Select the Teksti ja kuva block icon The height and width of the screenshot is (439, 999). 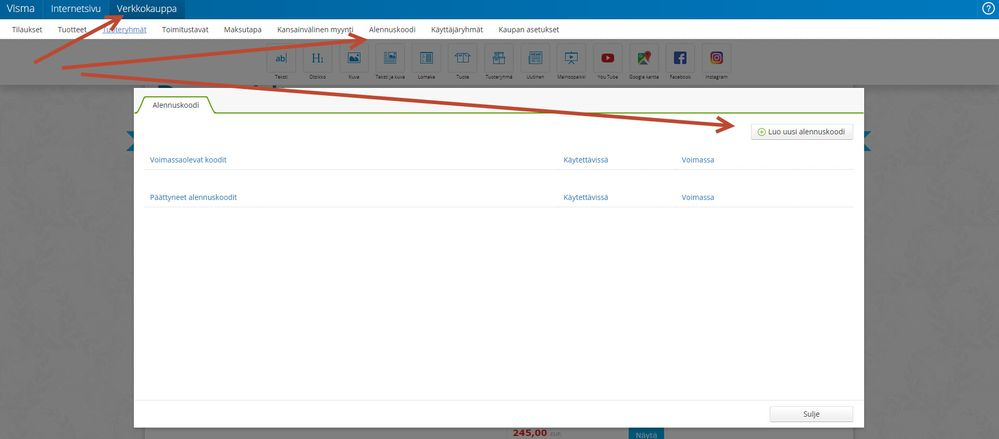(390, 58)
